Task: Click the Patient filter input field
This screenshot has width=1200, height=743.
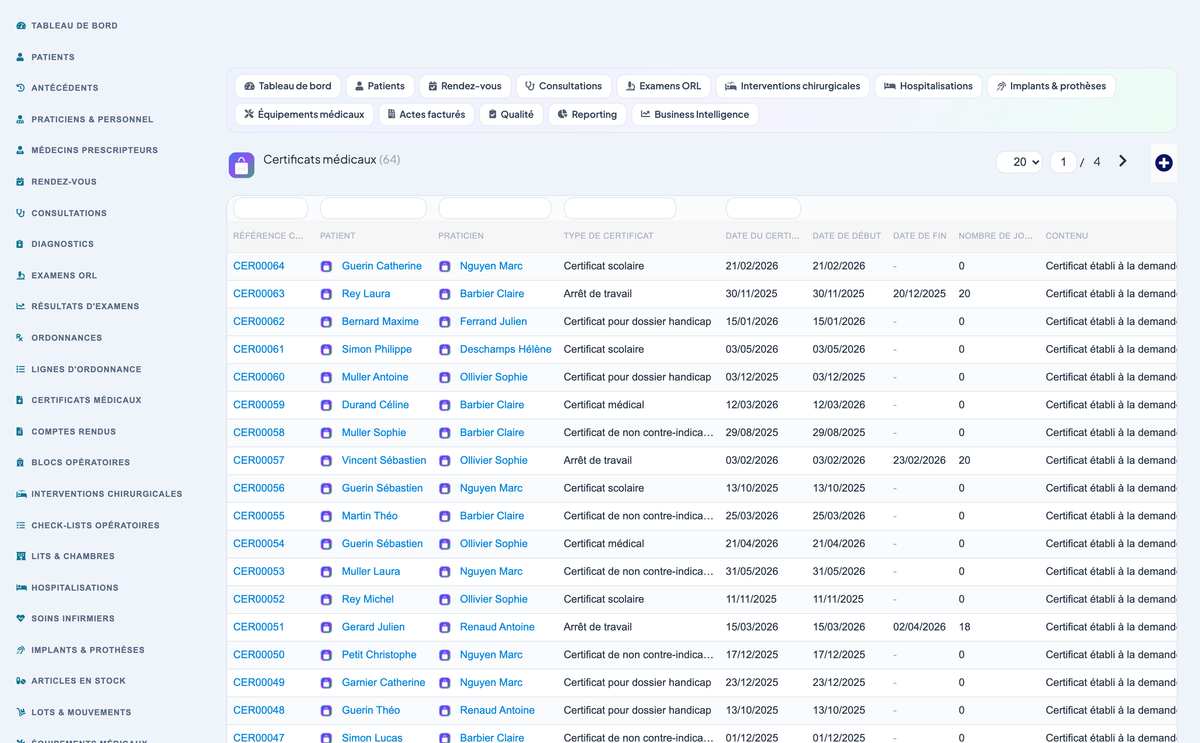Action: pos(373,208)
